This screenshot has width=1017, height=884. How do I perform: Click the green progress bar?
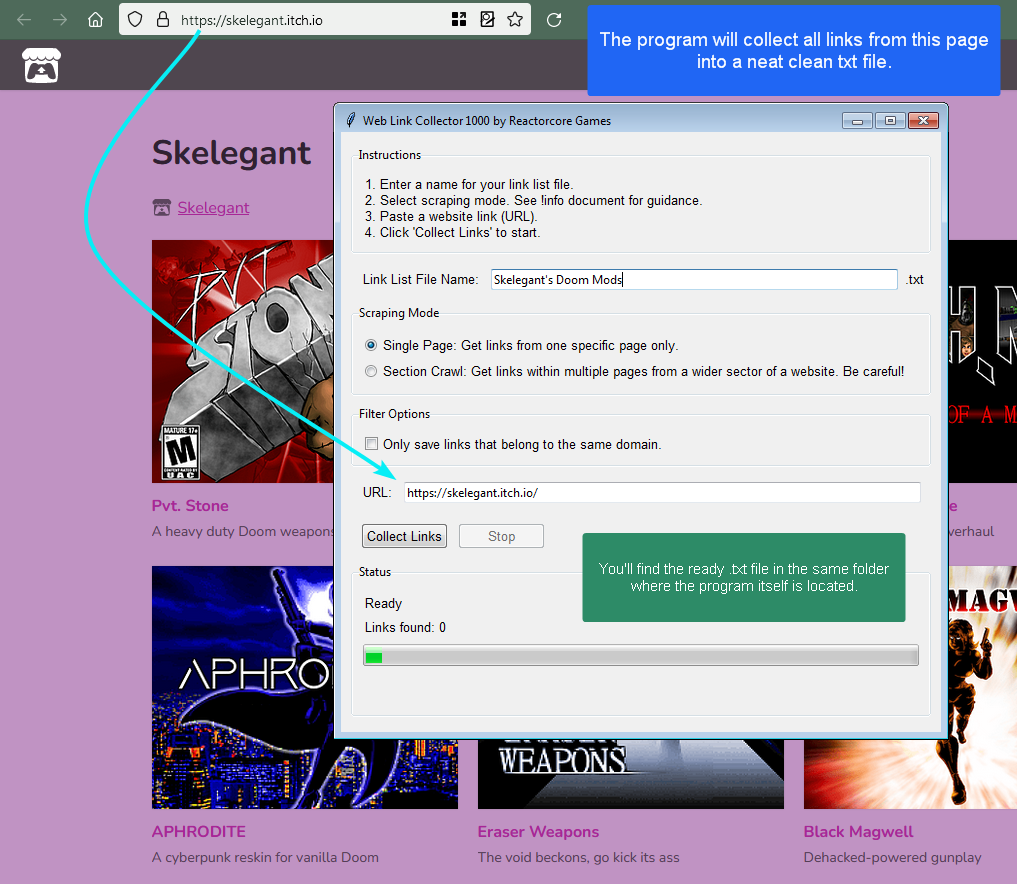[641, 656]
